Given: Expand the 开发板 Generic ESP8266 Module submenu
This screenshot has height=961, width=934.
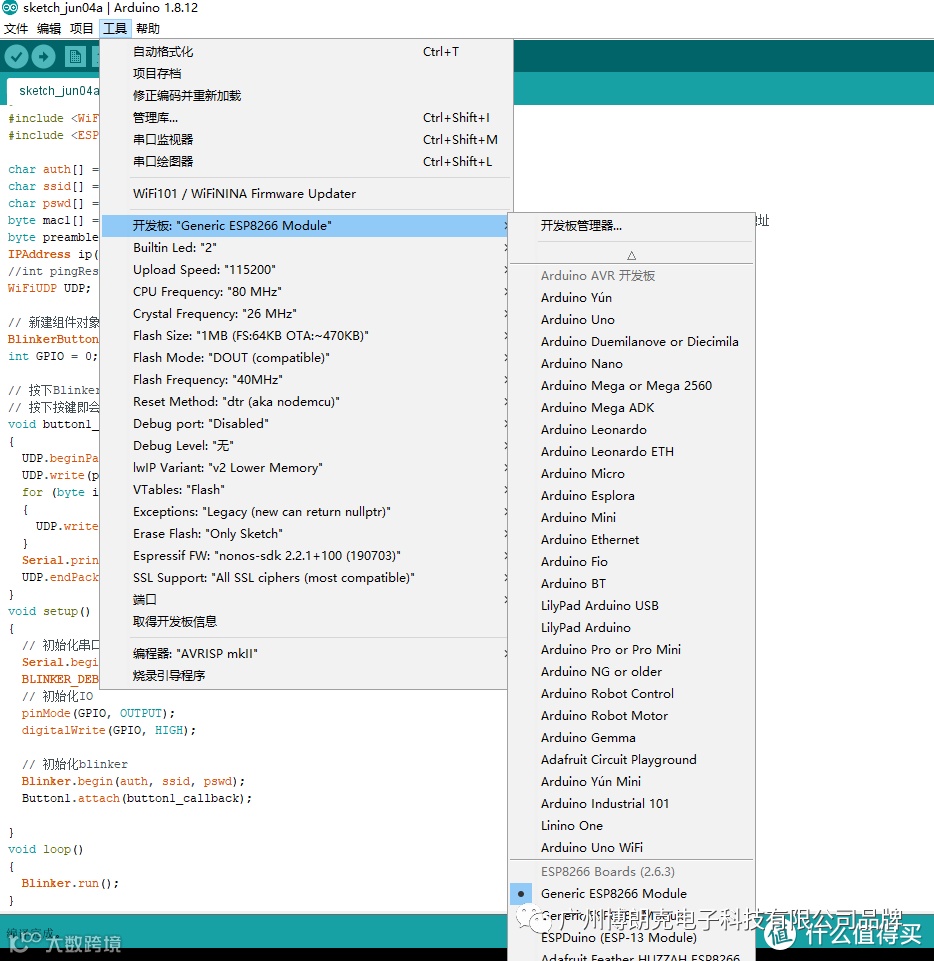Looking at the screenshot, I should pos(305,226).
